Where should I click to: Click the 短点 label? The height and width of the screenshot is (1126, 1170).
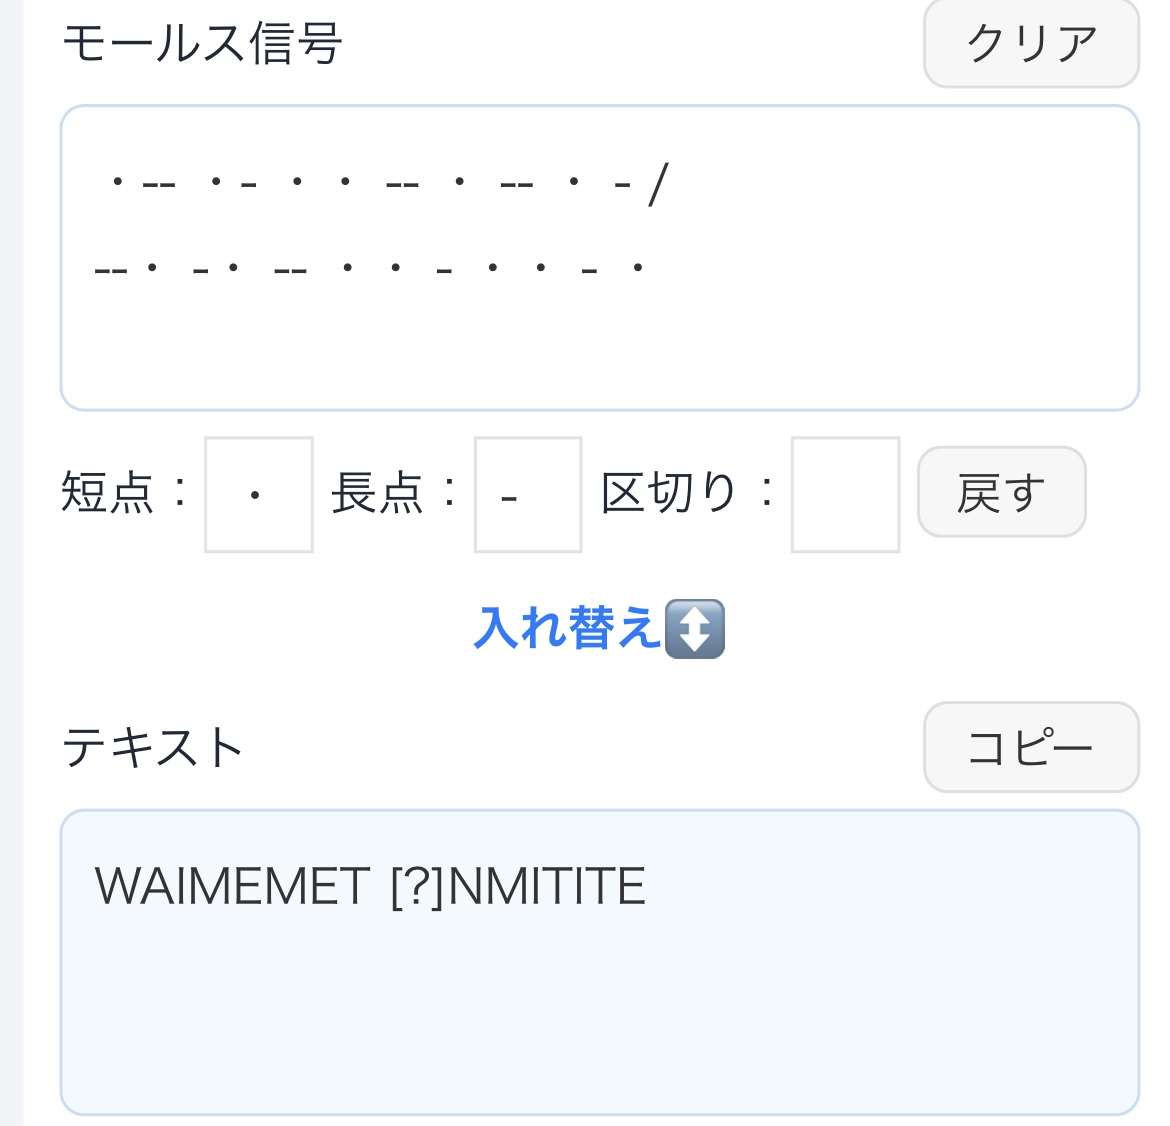108,493
